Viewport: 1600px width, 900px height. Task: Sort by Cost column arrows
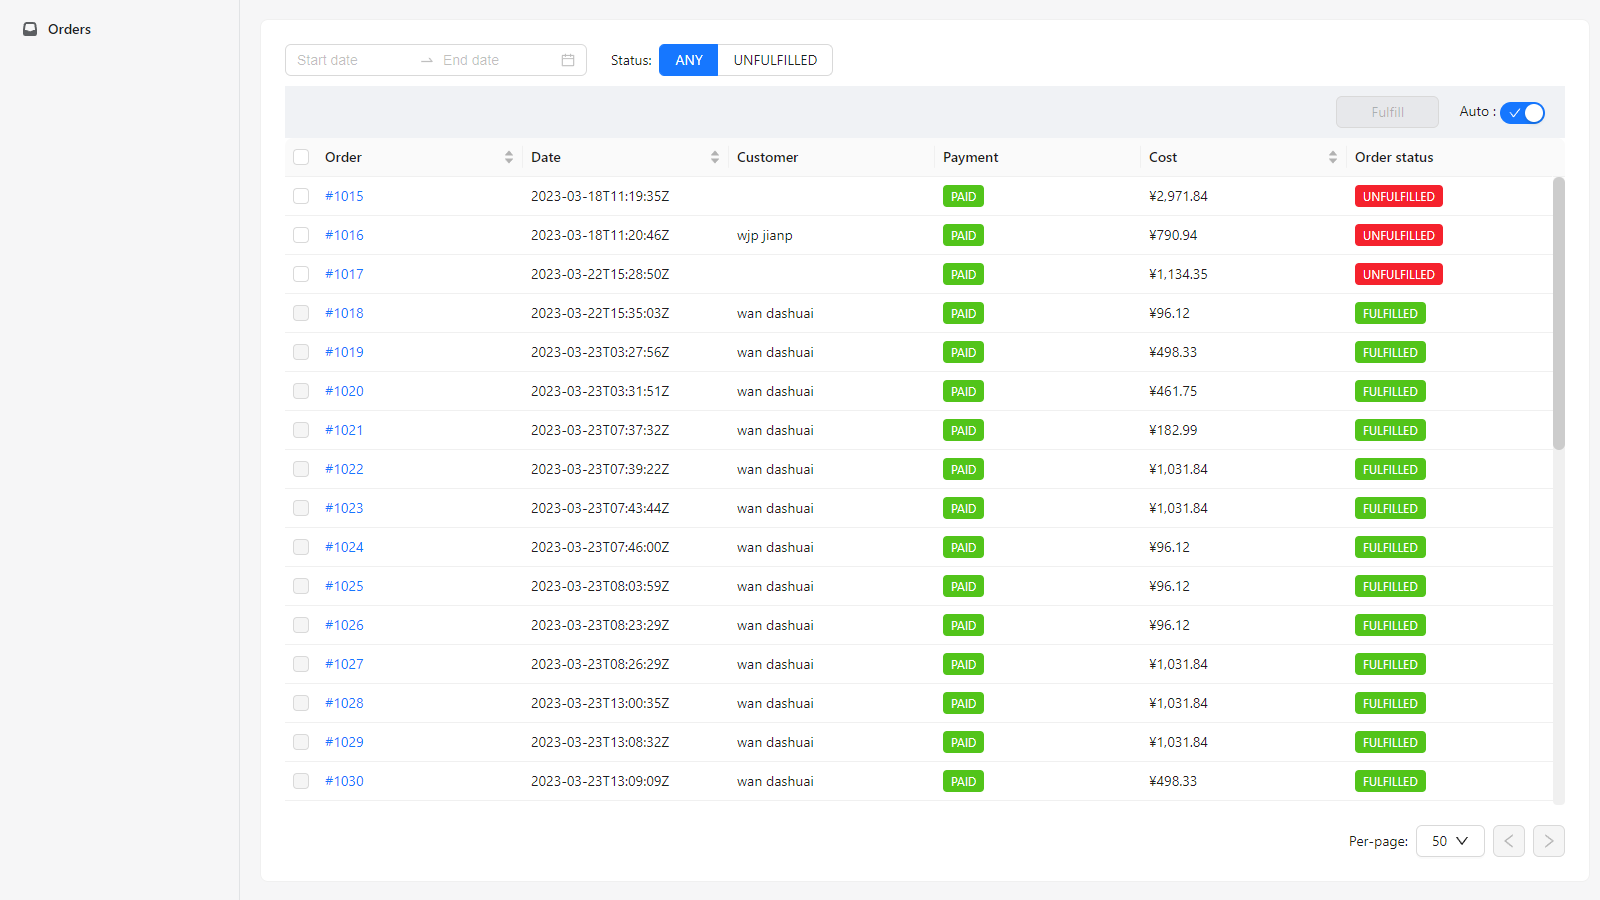point(1333,157)
